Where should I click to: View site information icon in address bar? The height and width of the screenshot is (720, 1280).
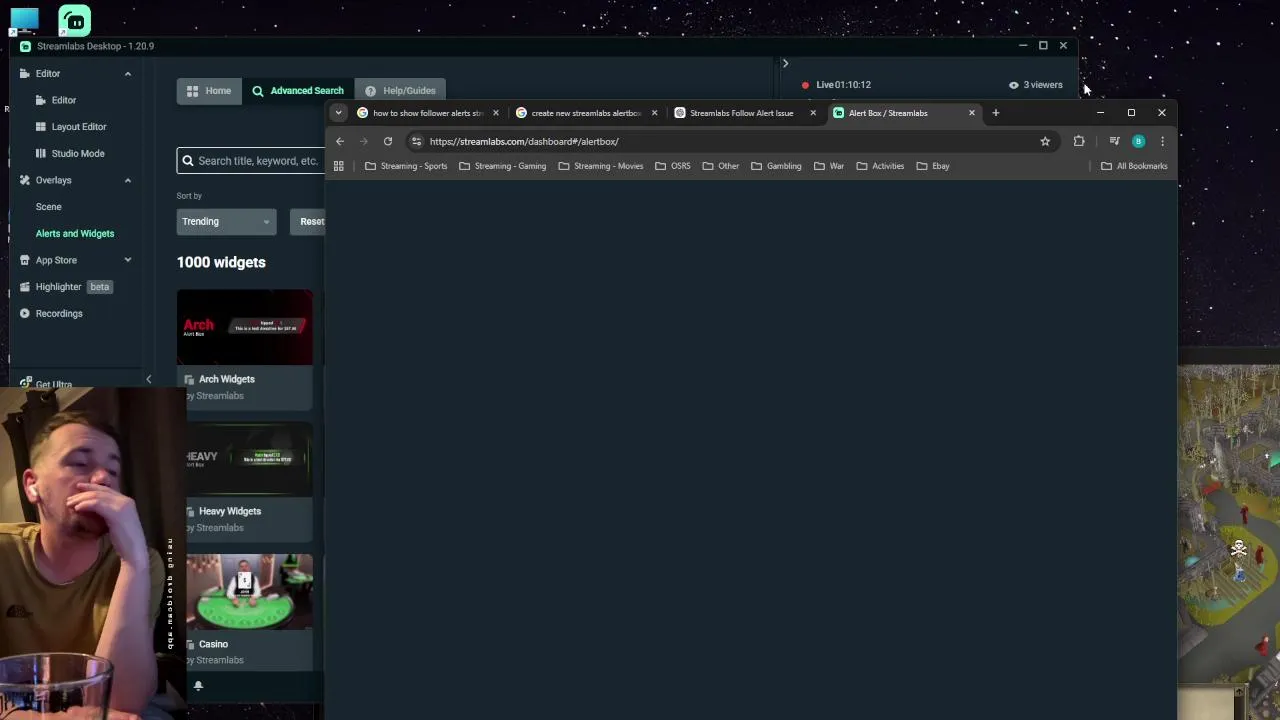point(417,141)
